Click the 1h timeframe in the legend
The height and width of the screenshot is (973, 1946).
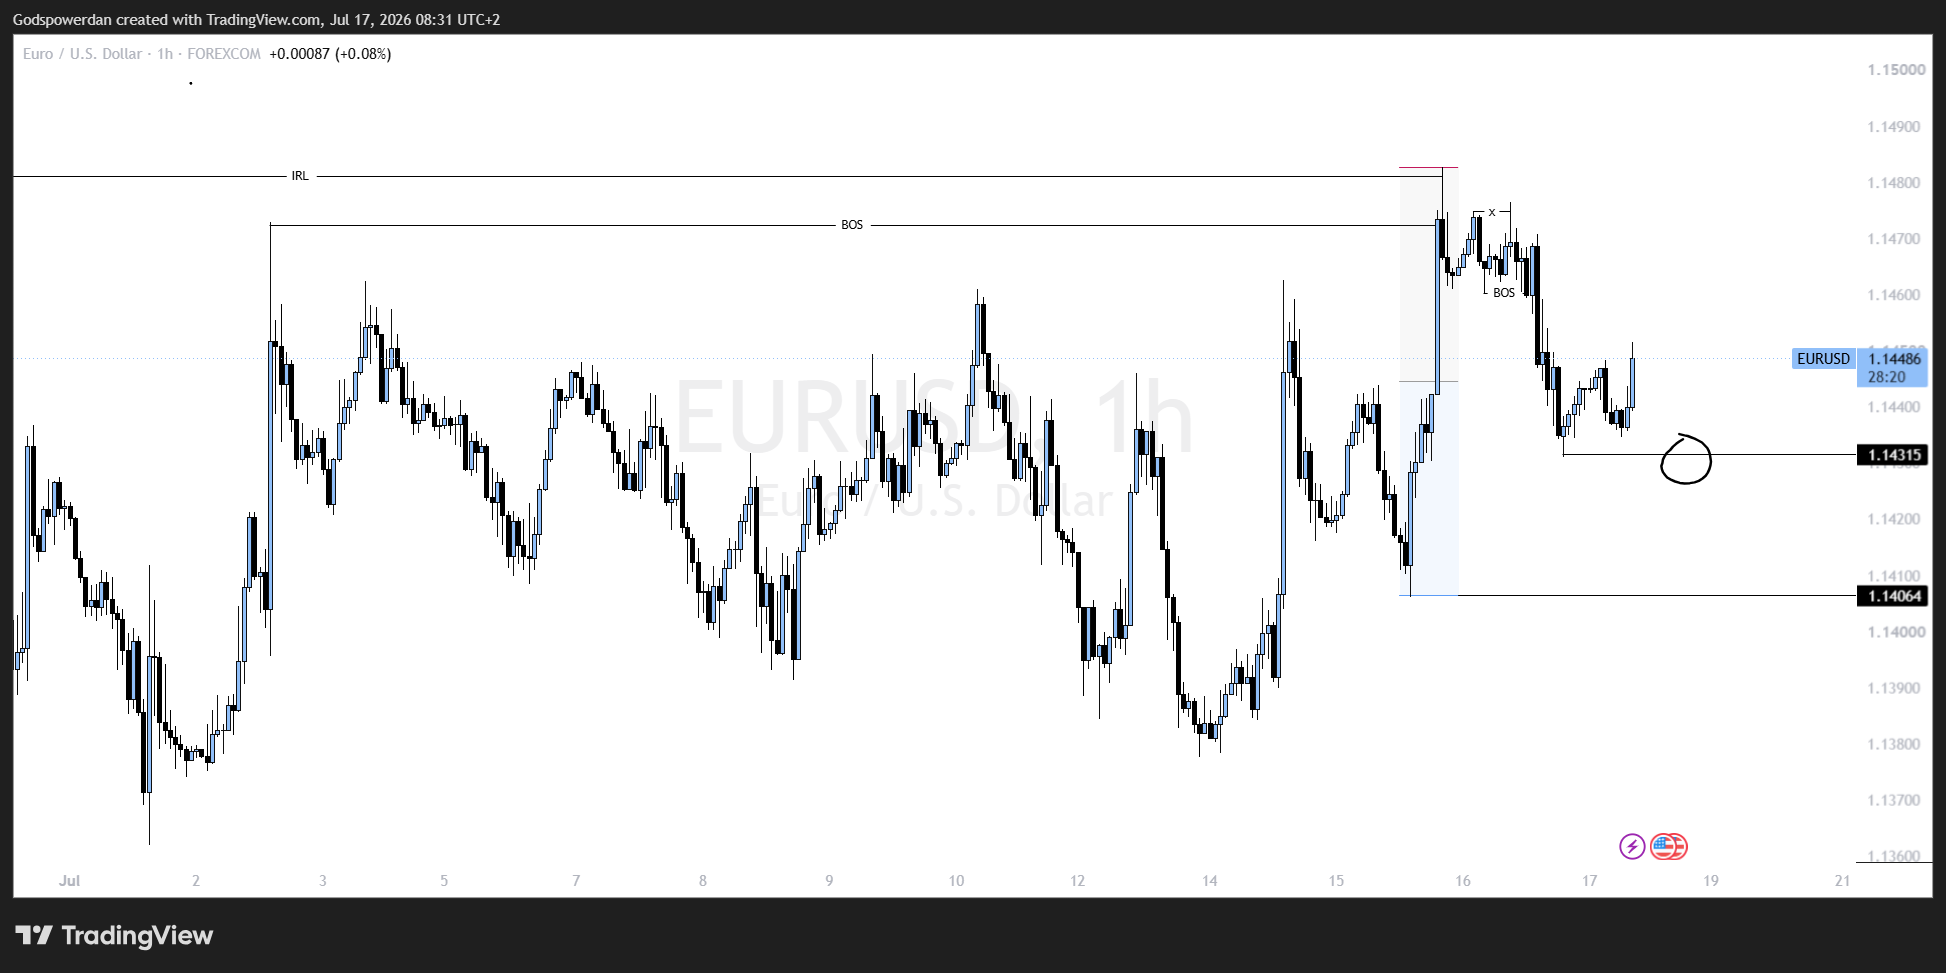165,54
